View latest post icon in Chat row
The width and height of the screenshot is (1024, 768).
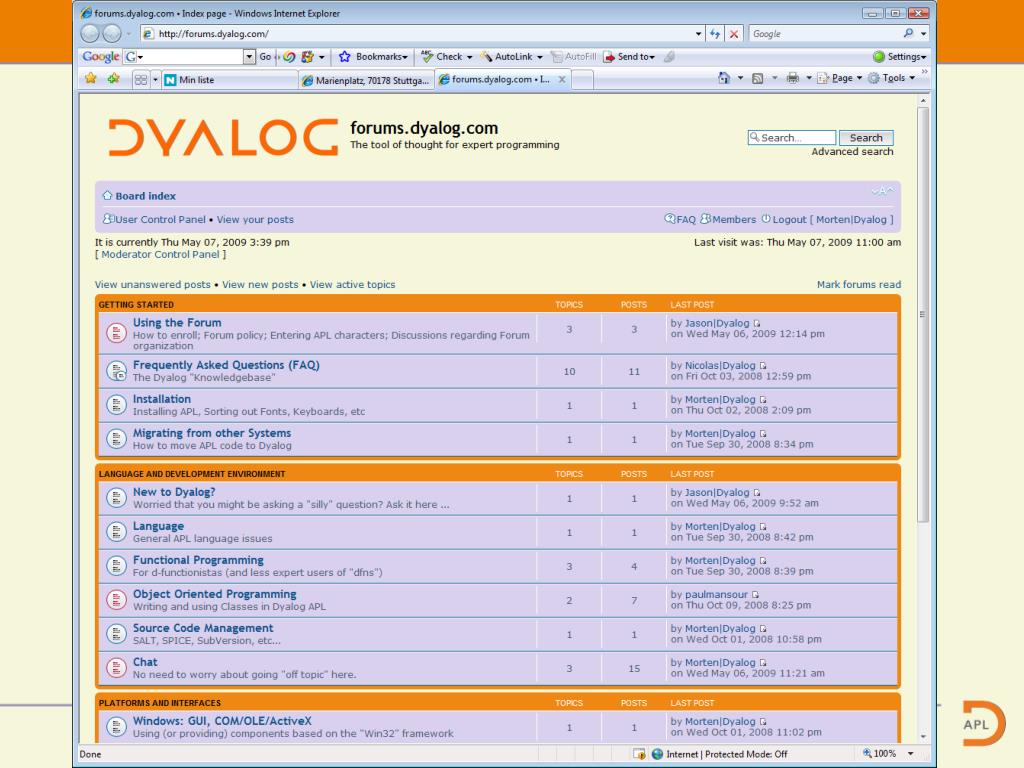[763, 662]
